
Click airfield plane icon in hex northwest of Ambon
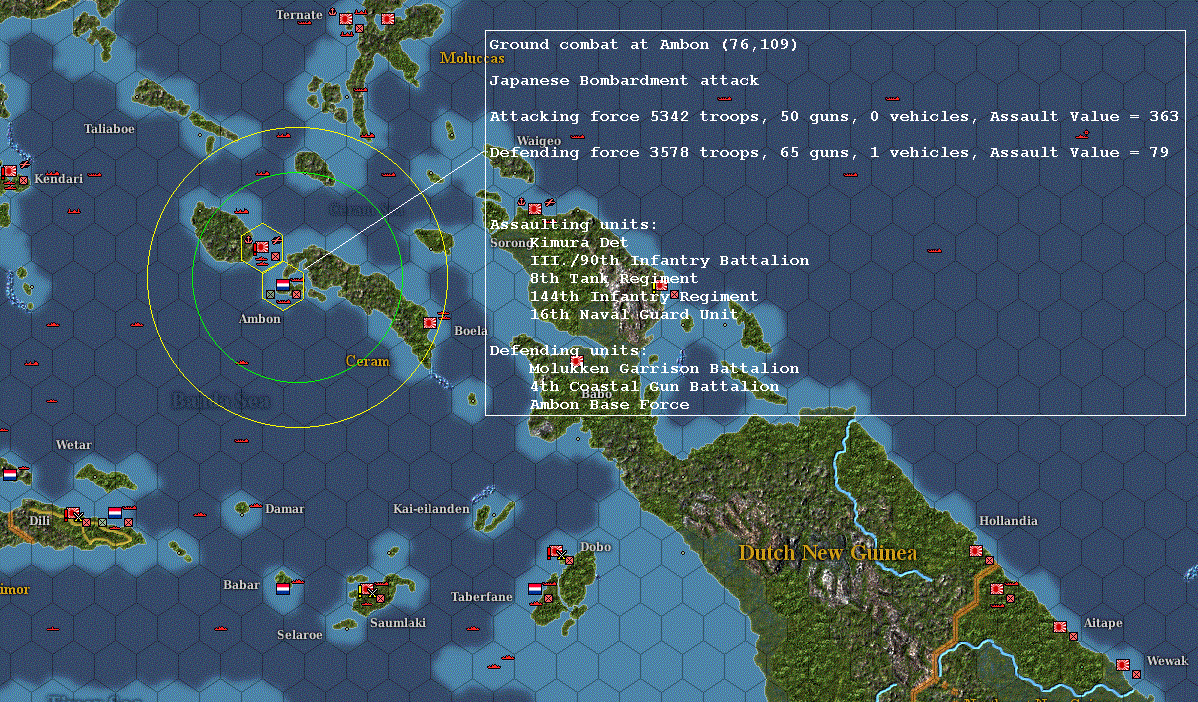[277, 241]
